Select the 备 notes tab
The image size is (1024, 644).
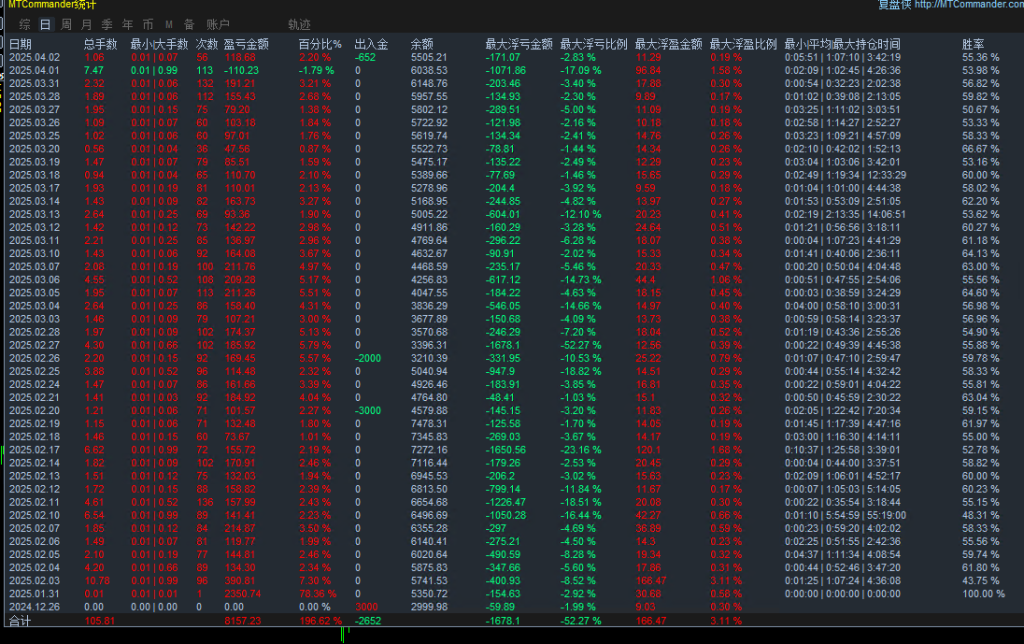188,24
